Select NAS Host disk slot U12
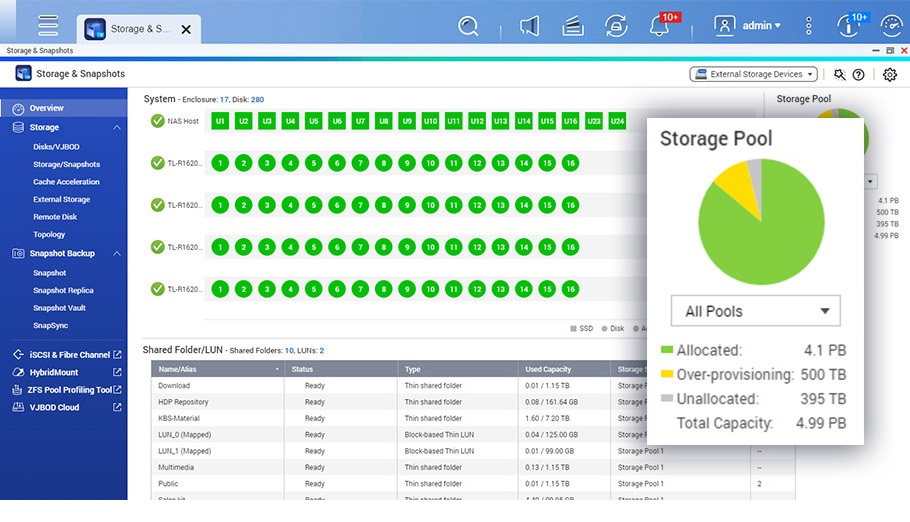The height and width of the screenshot is (522, 910). pyautogui.click(x=477, y=121)
